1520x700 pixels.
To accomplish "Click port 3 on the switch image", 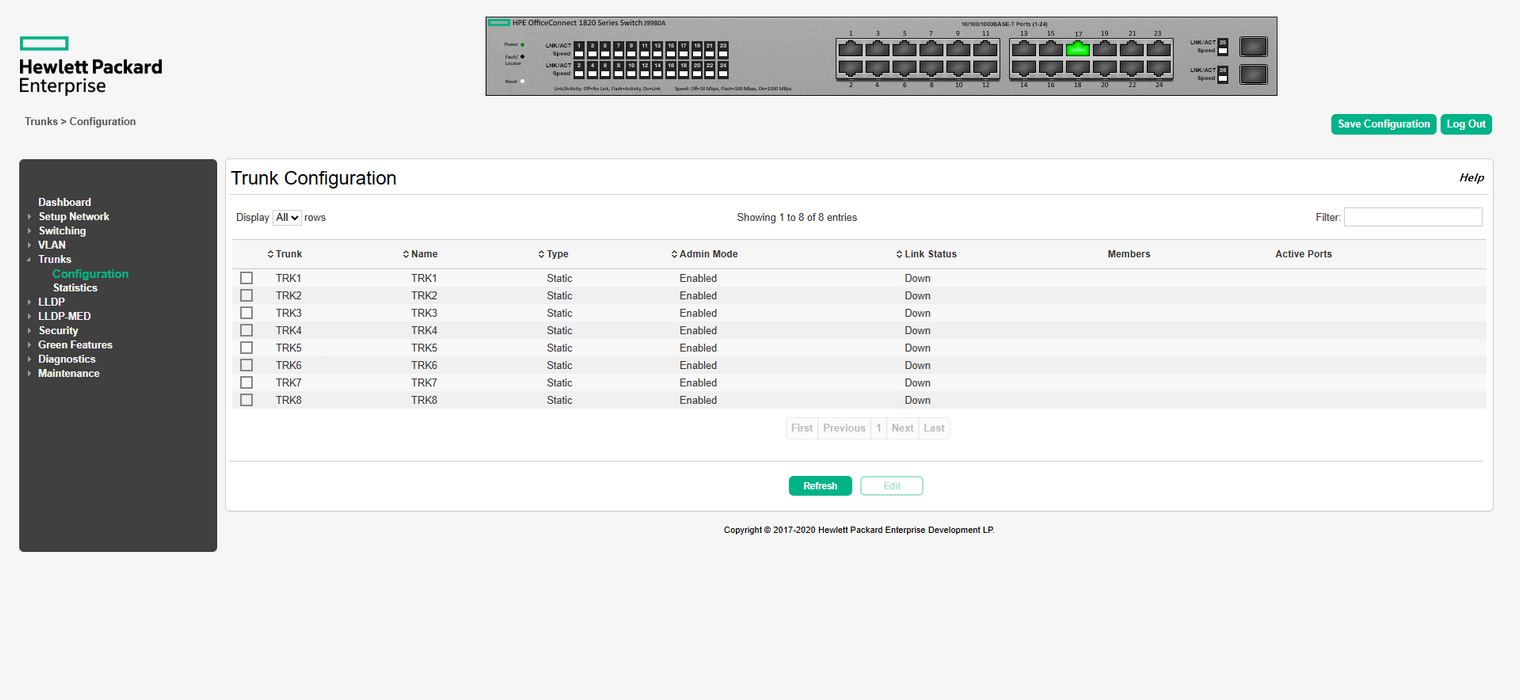I will tap(878, 49).
